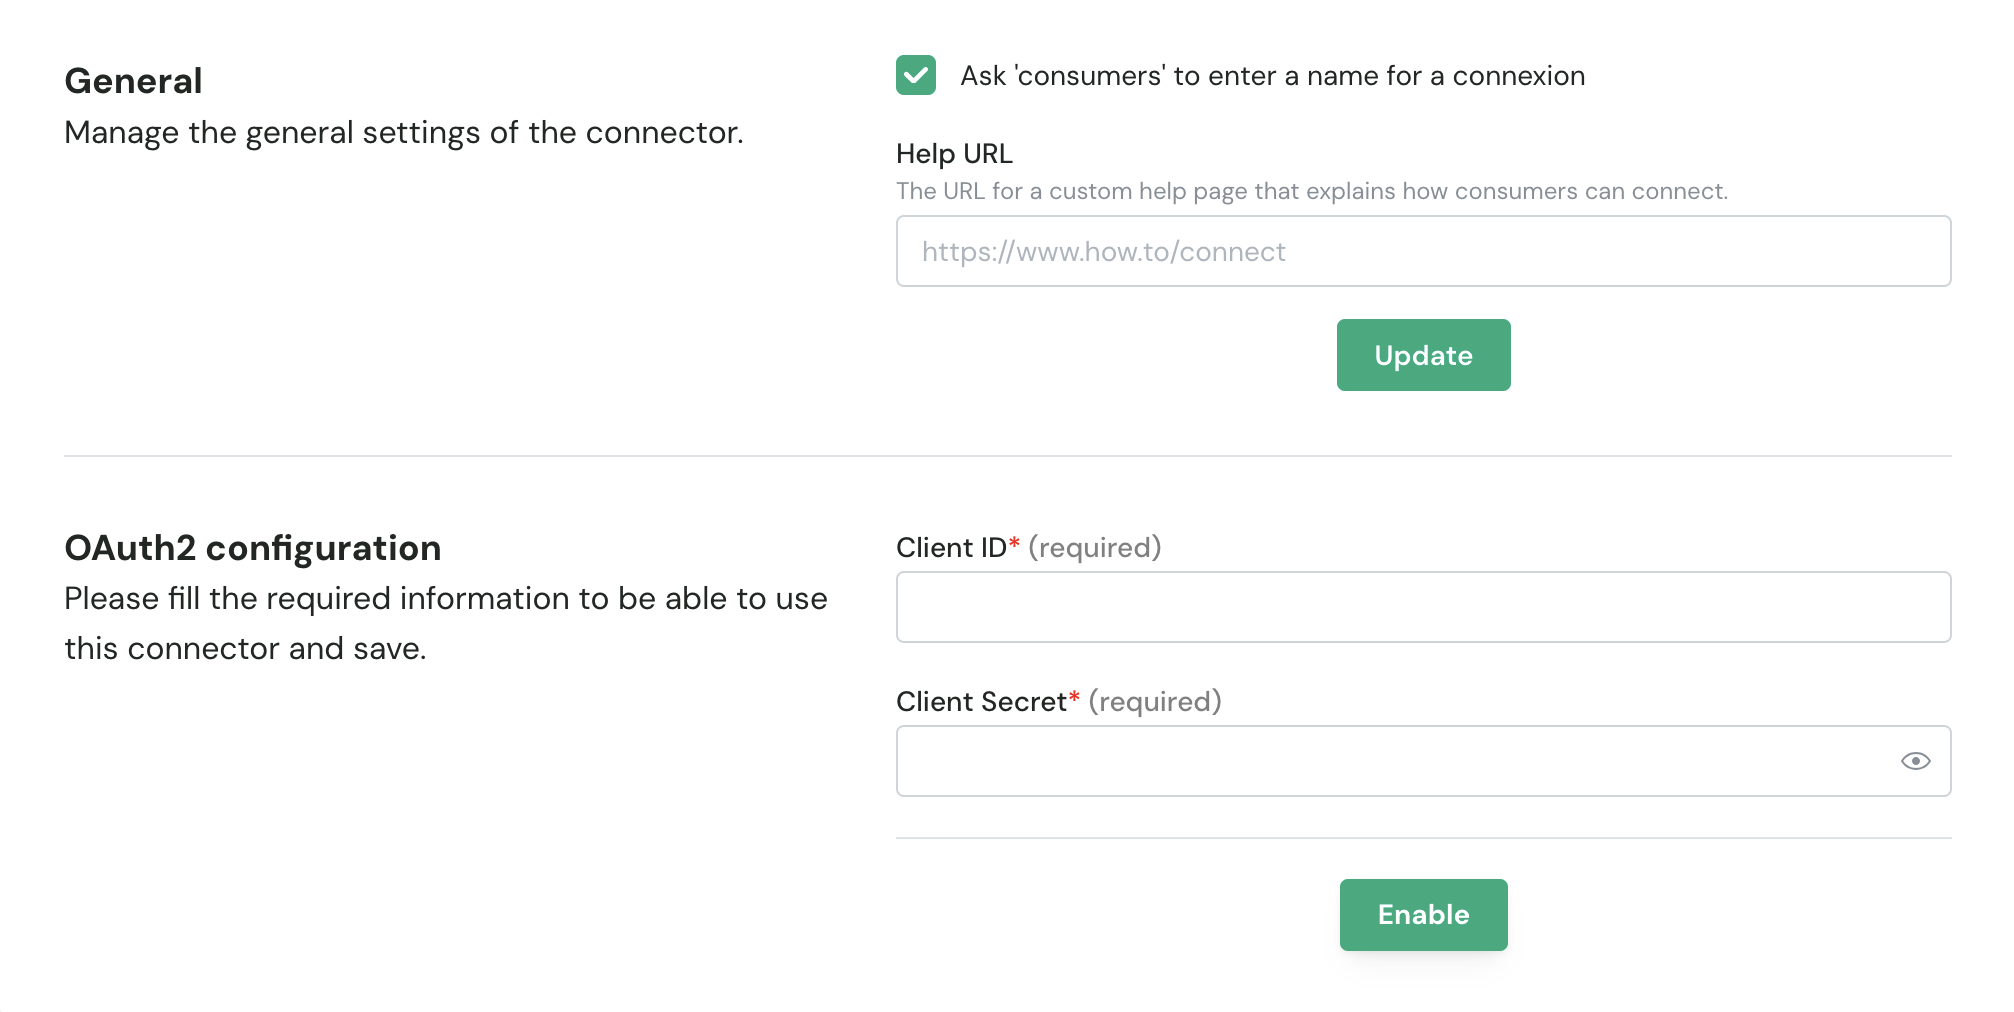Viewport: 2014px width, 1012px height.
Task: Toggle the consumers connexion name checkbox
Action: click(x=915, y=75)
